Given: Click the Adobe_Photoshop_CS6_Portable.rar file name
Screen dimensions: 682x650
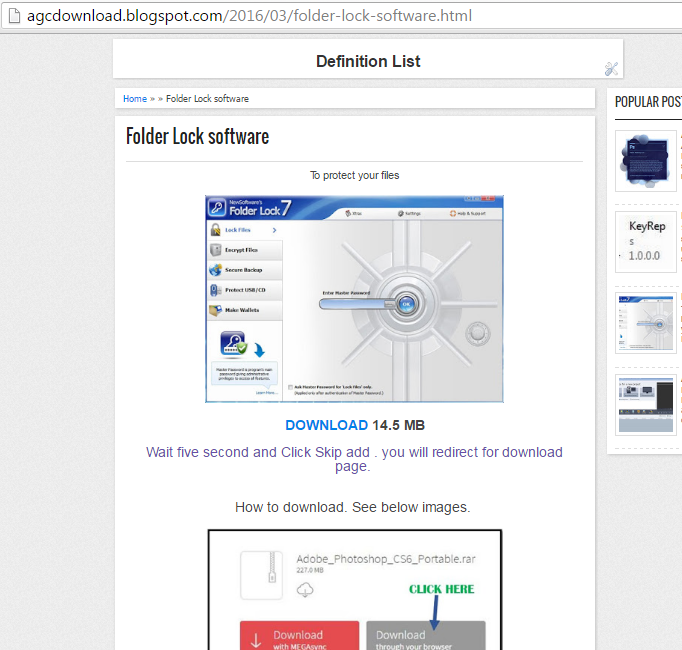Looking at the screenshot, I should click(x=386, y=559).
